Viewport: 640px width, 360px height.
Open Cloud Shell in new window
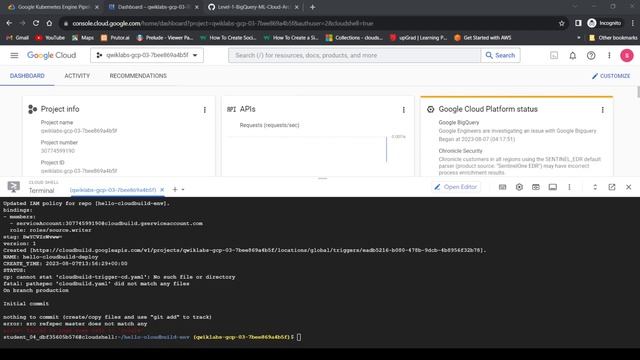[x=611, y=187]
